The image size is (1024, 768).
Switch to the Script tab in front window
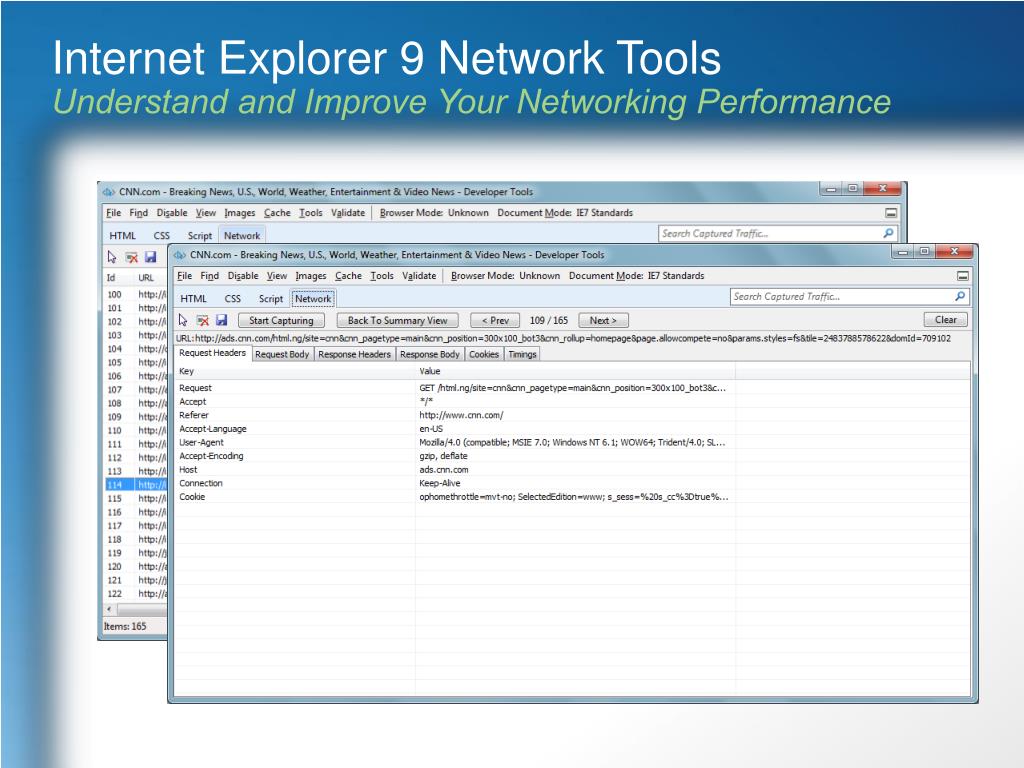coord(271,298)
